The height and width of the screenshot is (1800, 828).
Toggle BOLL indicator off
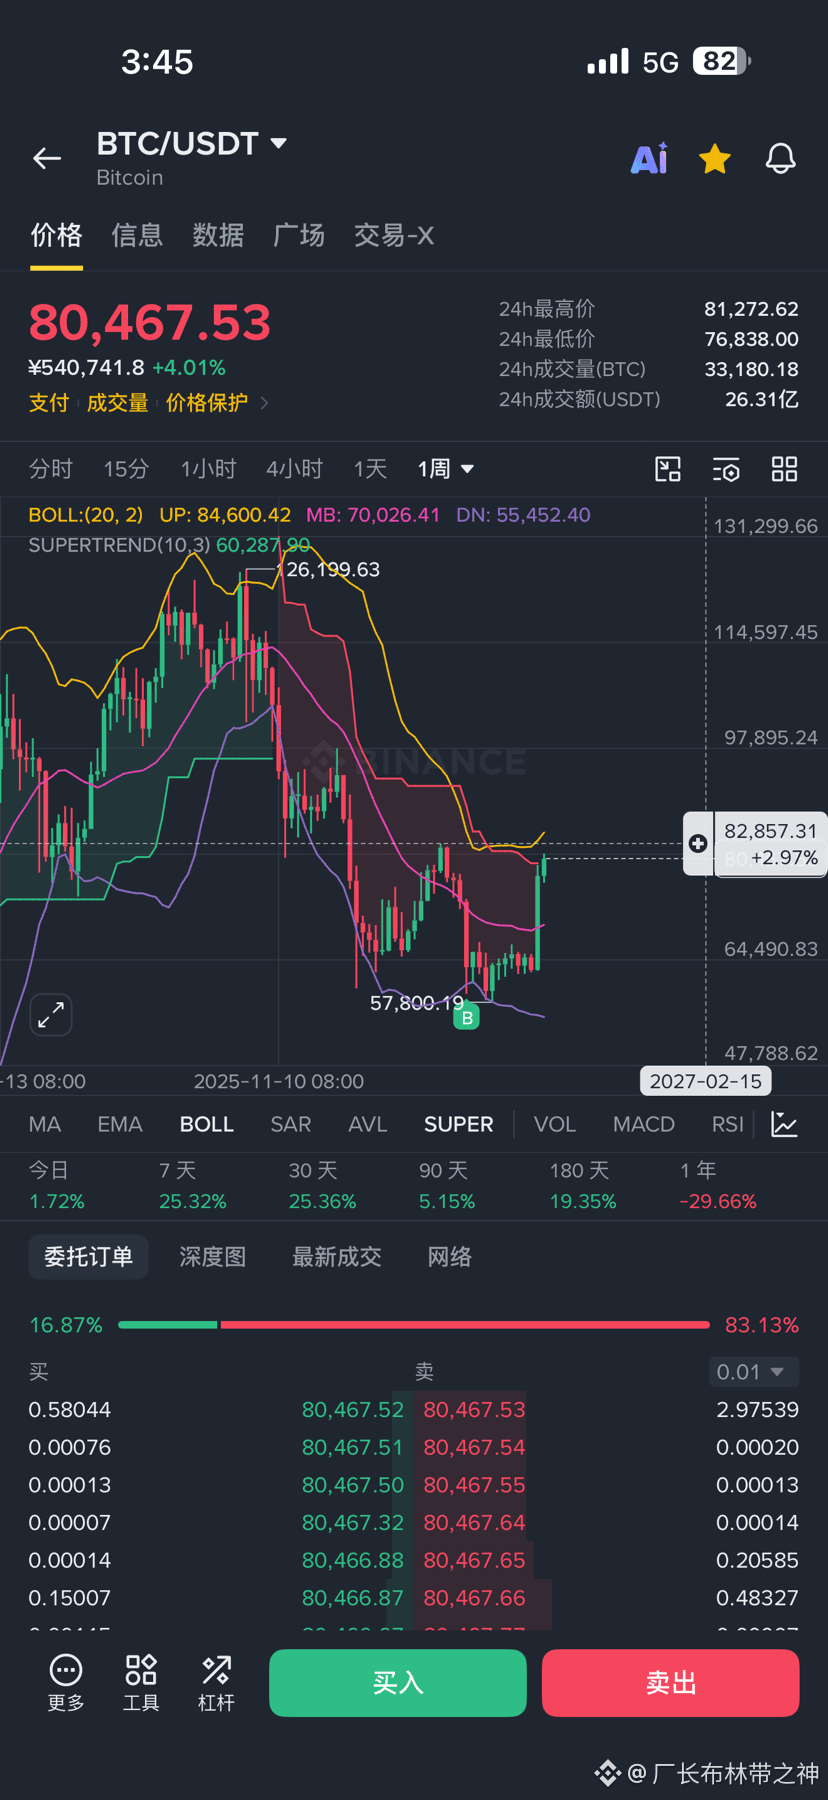coord(207,1124)
